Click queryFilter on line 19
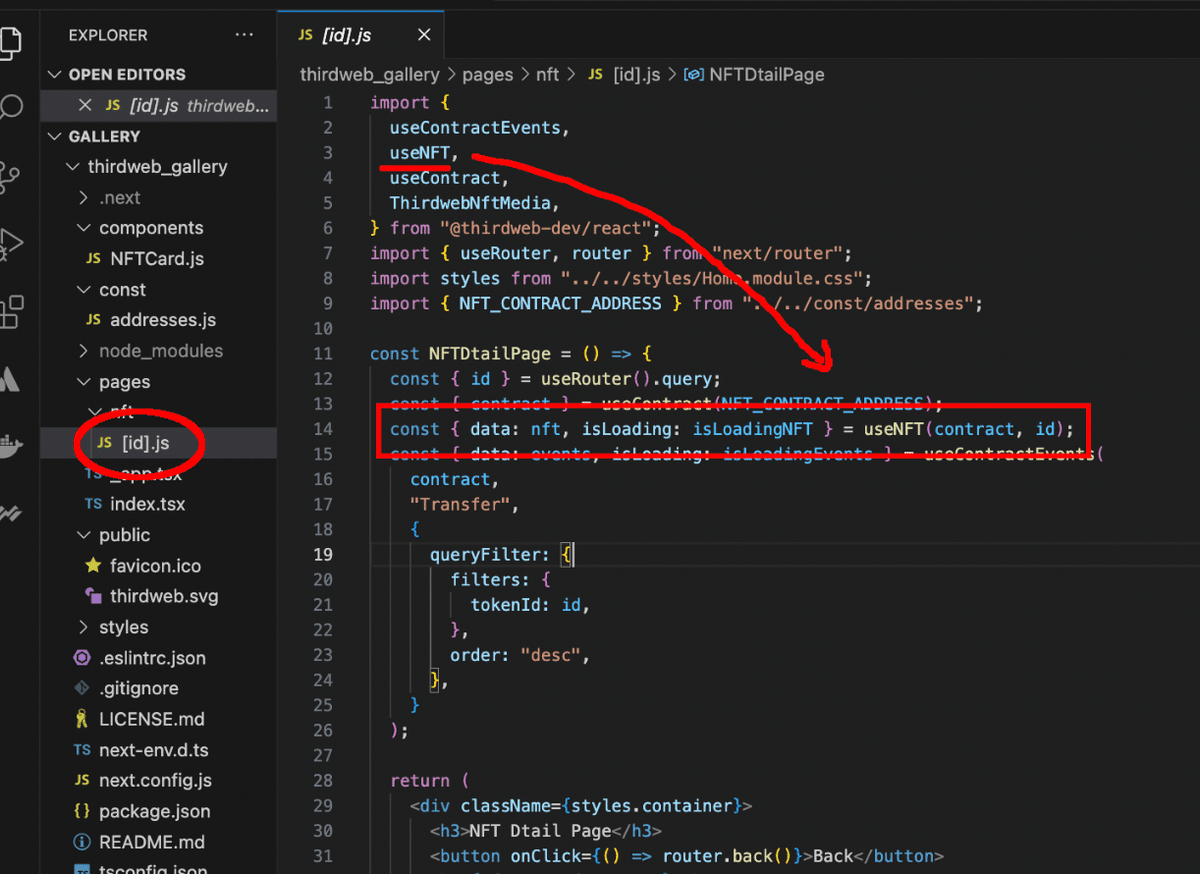1200x874 pixels. point(485,554)
